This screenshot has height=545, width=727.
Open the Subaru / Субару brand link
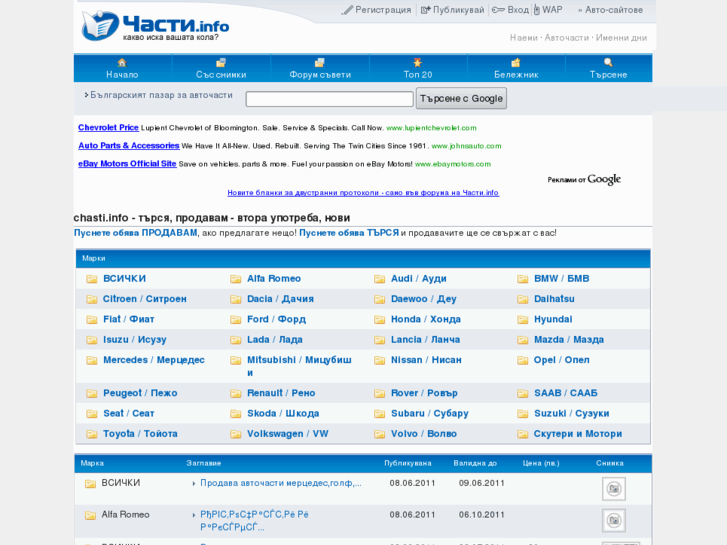430,413
